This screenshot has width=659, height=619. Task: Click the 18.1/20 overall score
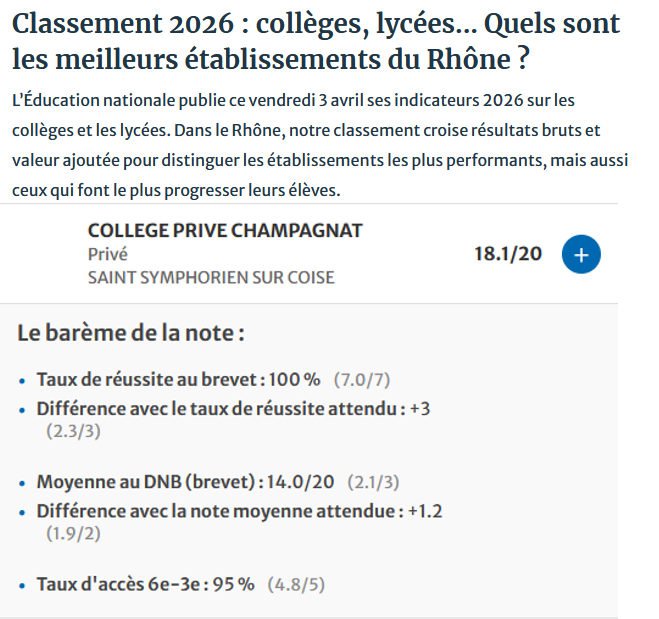coord(507,254)
